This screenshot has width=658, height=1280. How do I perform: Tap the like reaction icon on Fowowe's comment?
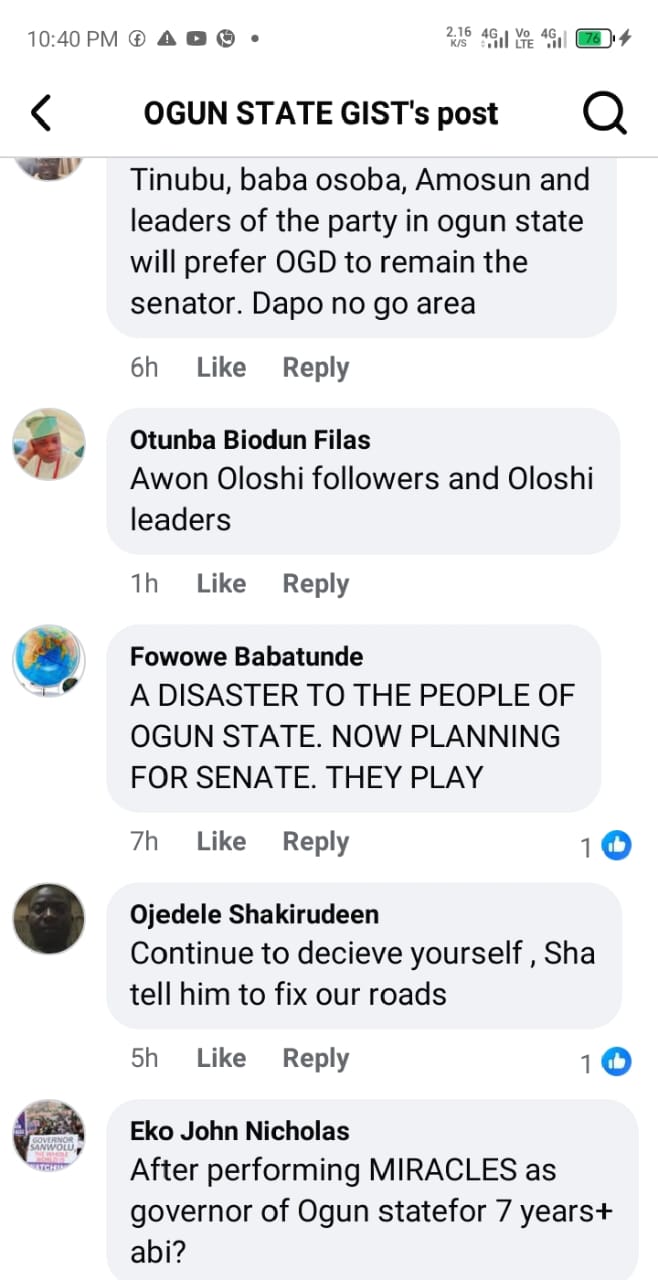617,846
